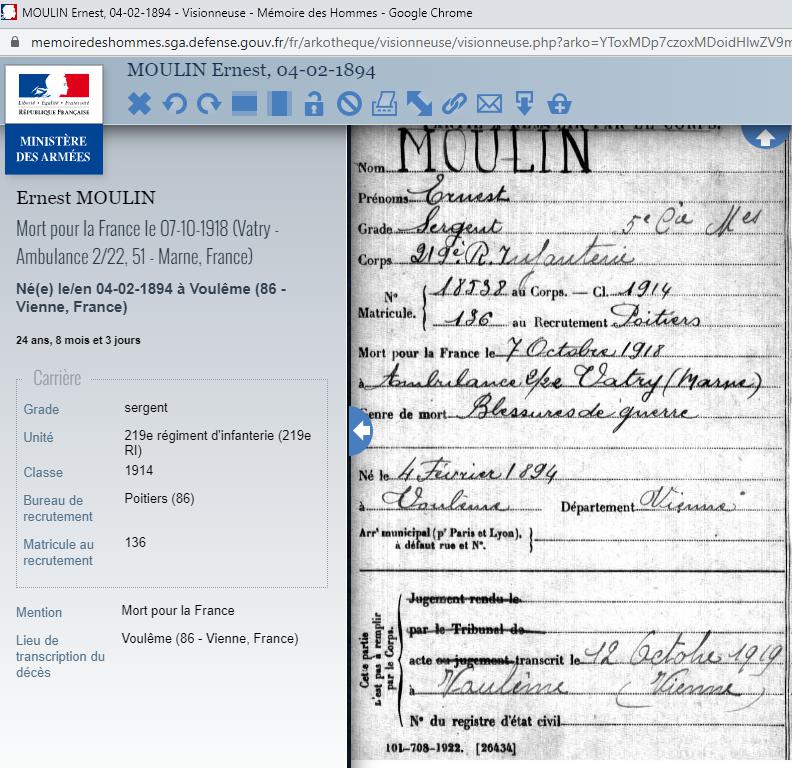This screenshot has height=768, width=792.
Task: Add record to basket icon
Action: click(559, 104)
